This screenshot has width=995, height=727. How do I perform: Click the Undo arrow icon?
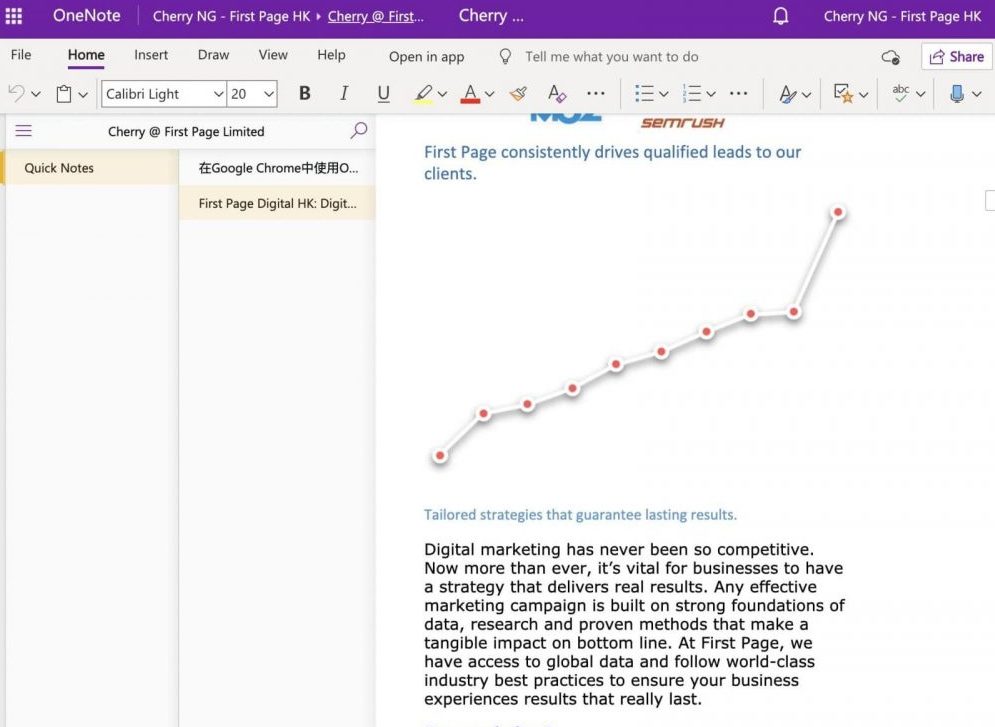[x=16, y=93]
